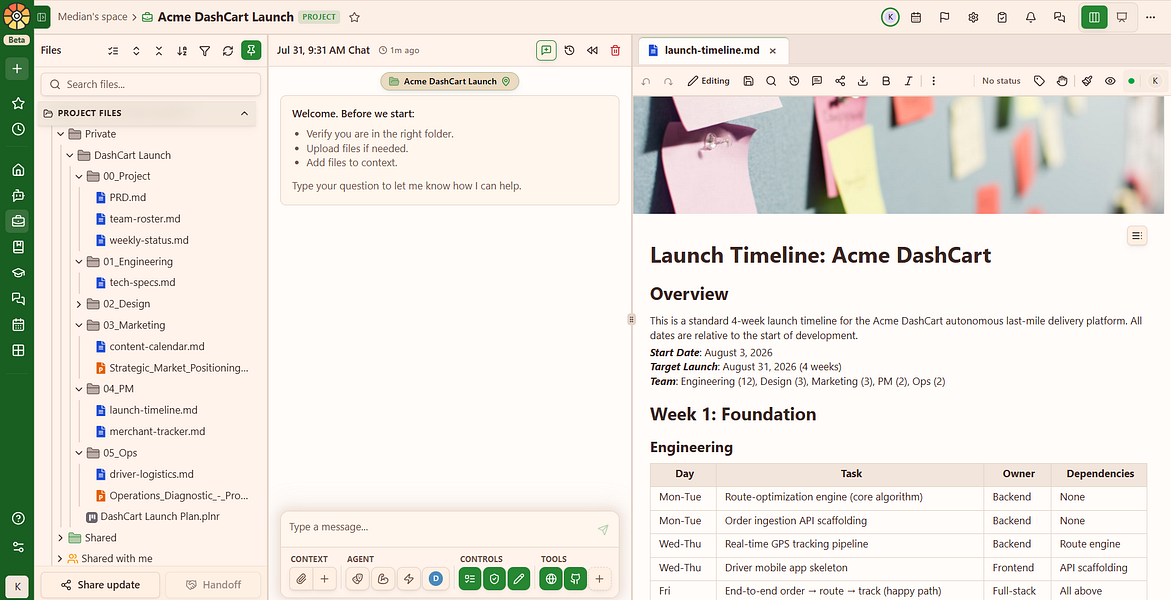This screenshot has width=1171, height=600.
Task: Open document comments icon in editor toolbar
Action: (x=817, y=81)
